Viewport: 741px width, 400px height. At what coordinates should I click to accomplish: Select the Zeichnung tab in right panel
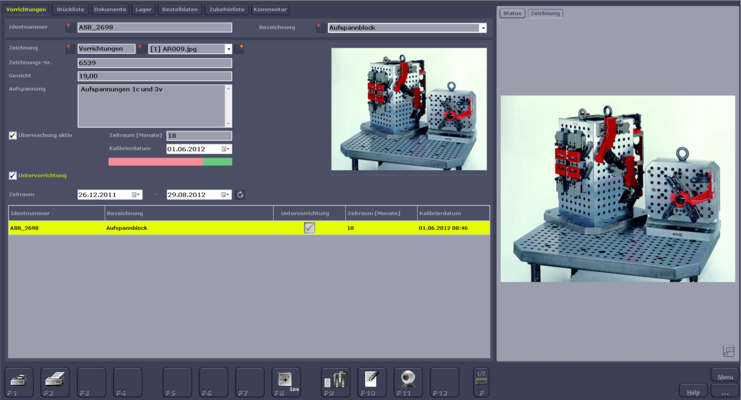[545, 13]
